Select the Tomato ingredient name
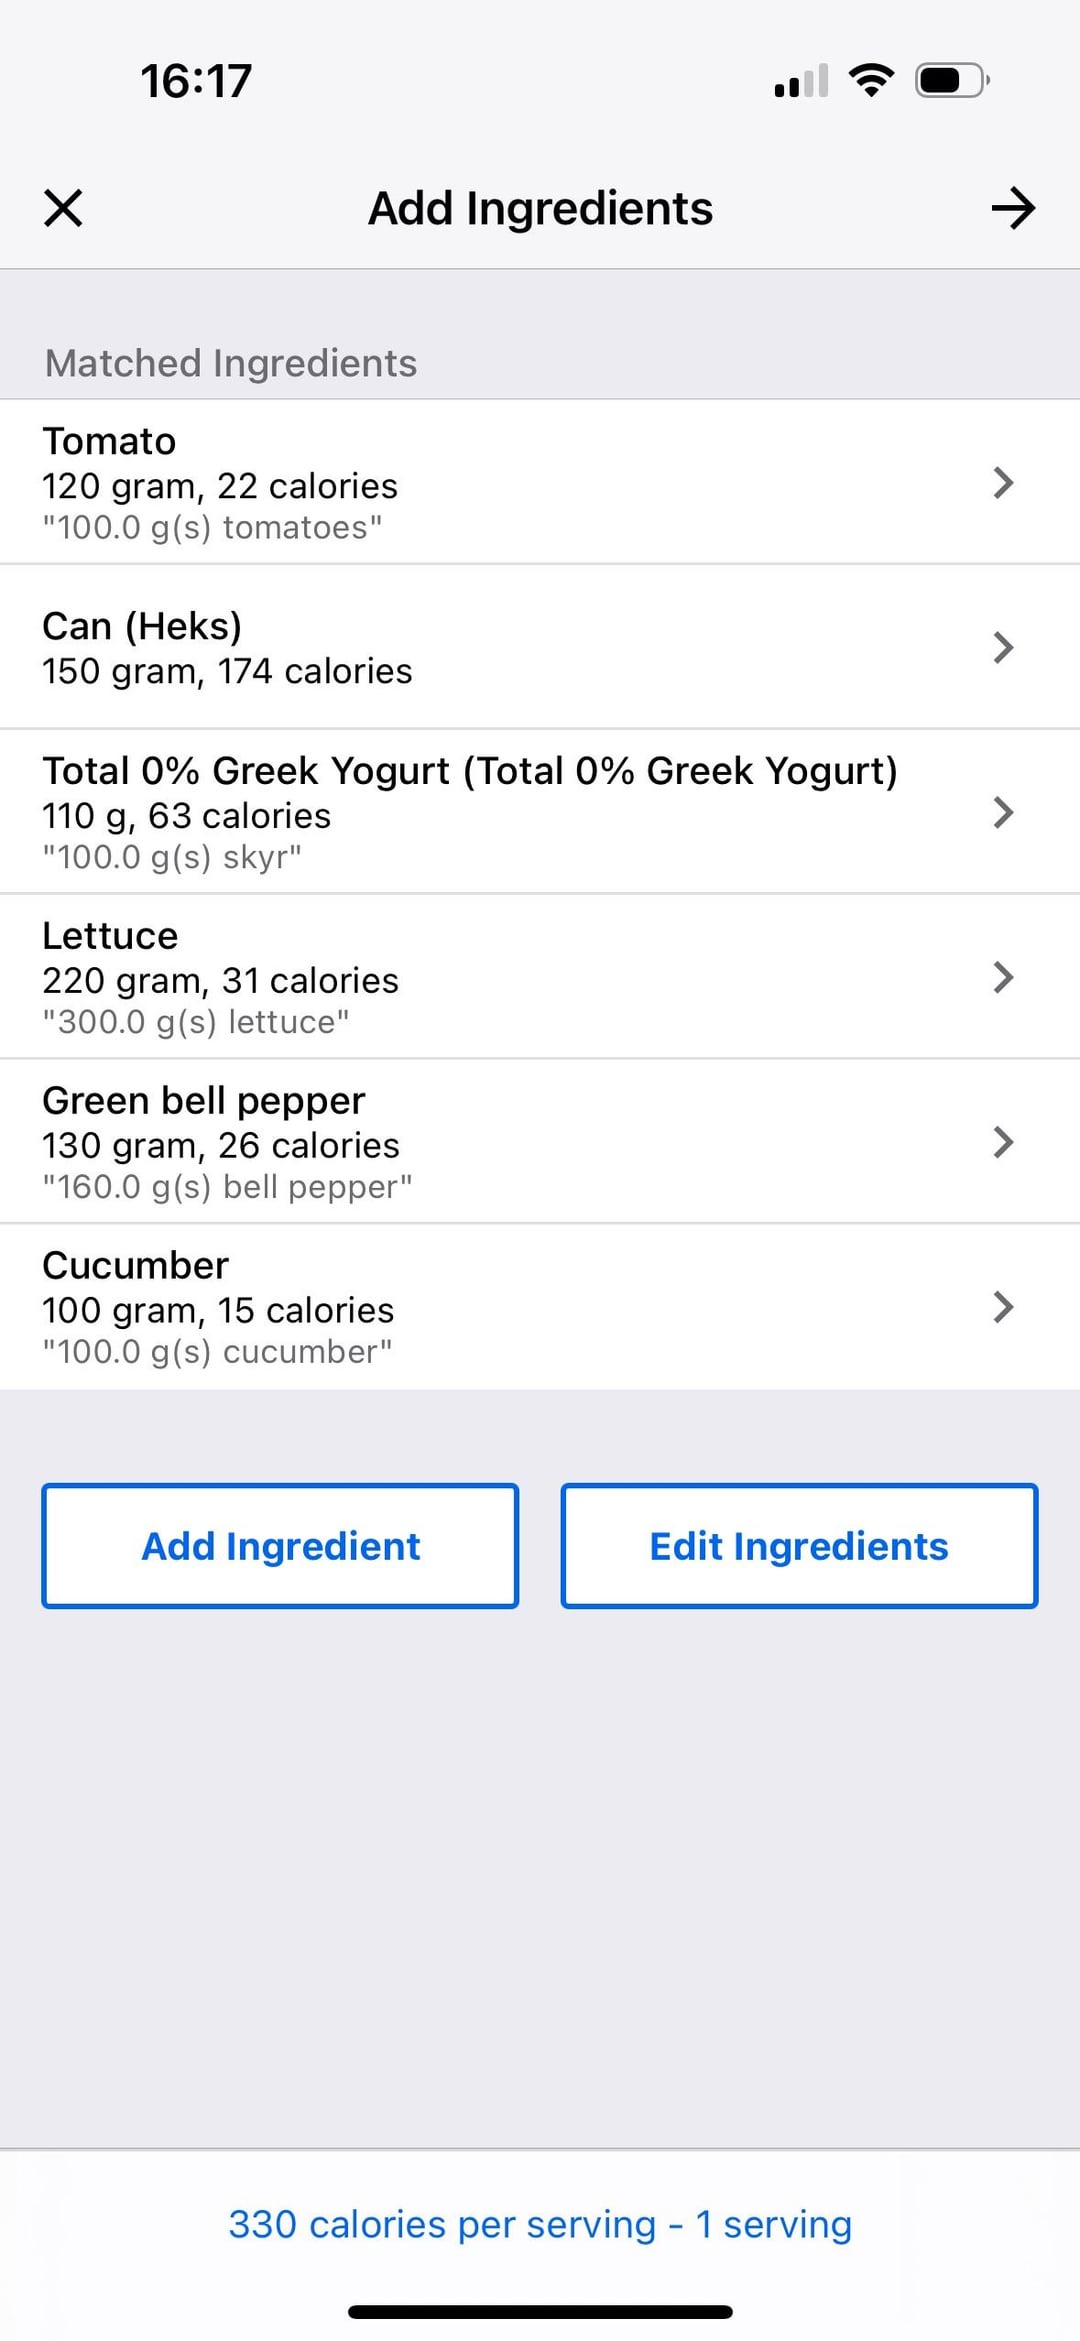The width and height of the screenshot is (1080, 2341). click(x=109, y=441)
